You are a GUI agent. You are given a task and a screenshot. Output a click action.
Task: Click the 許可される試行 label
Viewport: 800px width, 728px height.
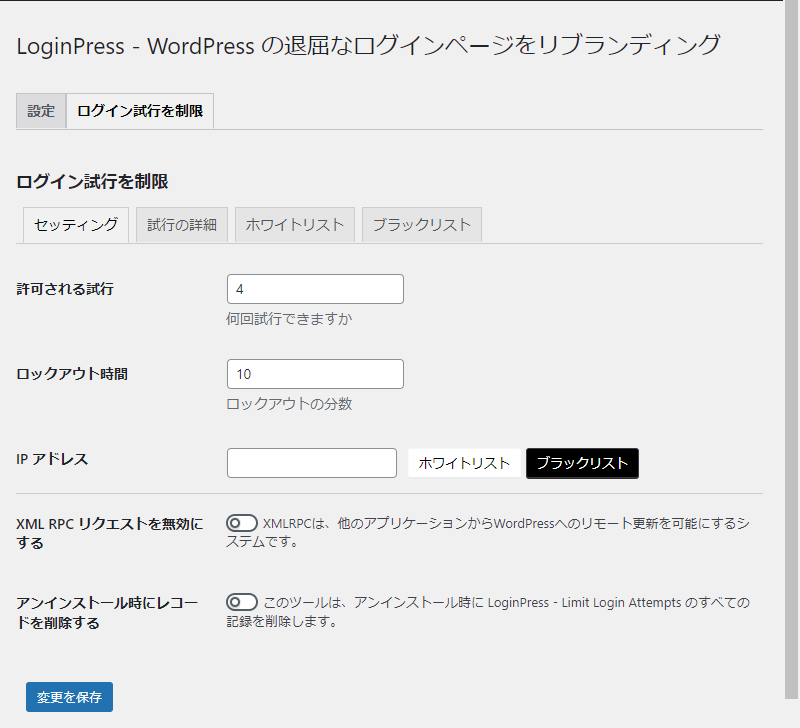pos(65,289)
